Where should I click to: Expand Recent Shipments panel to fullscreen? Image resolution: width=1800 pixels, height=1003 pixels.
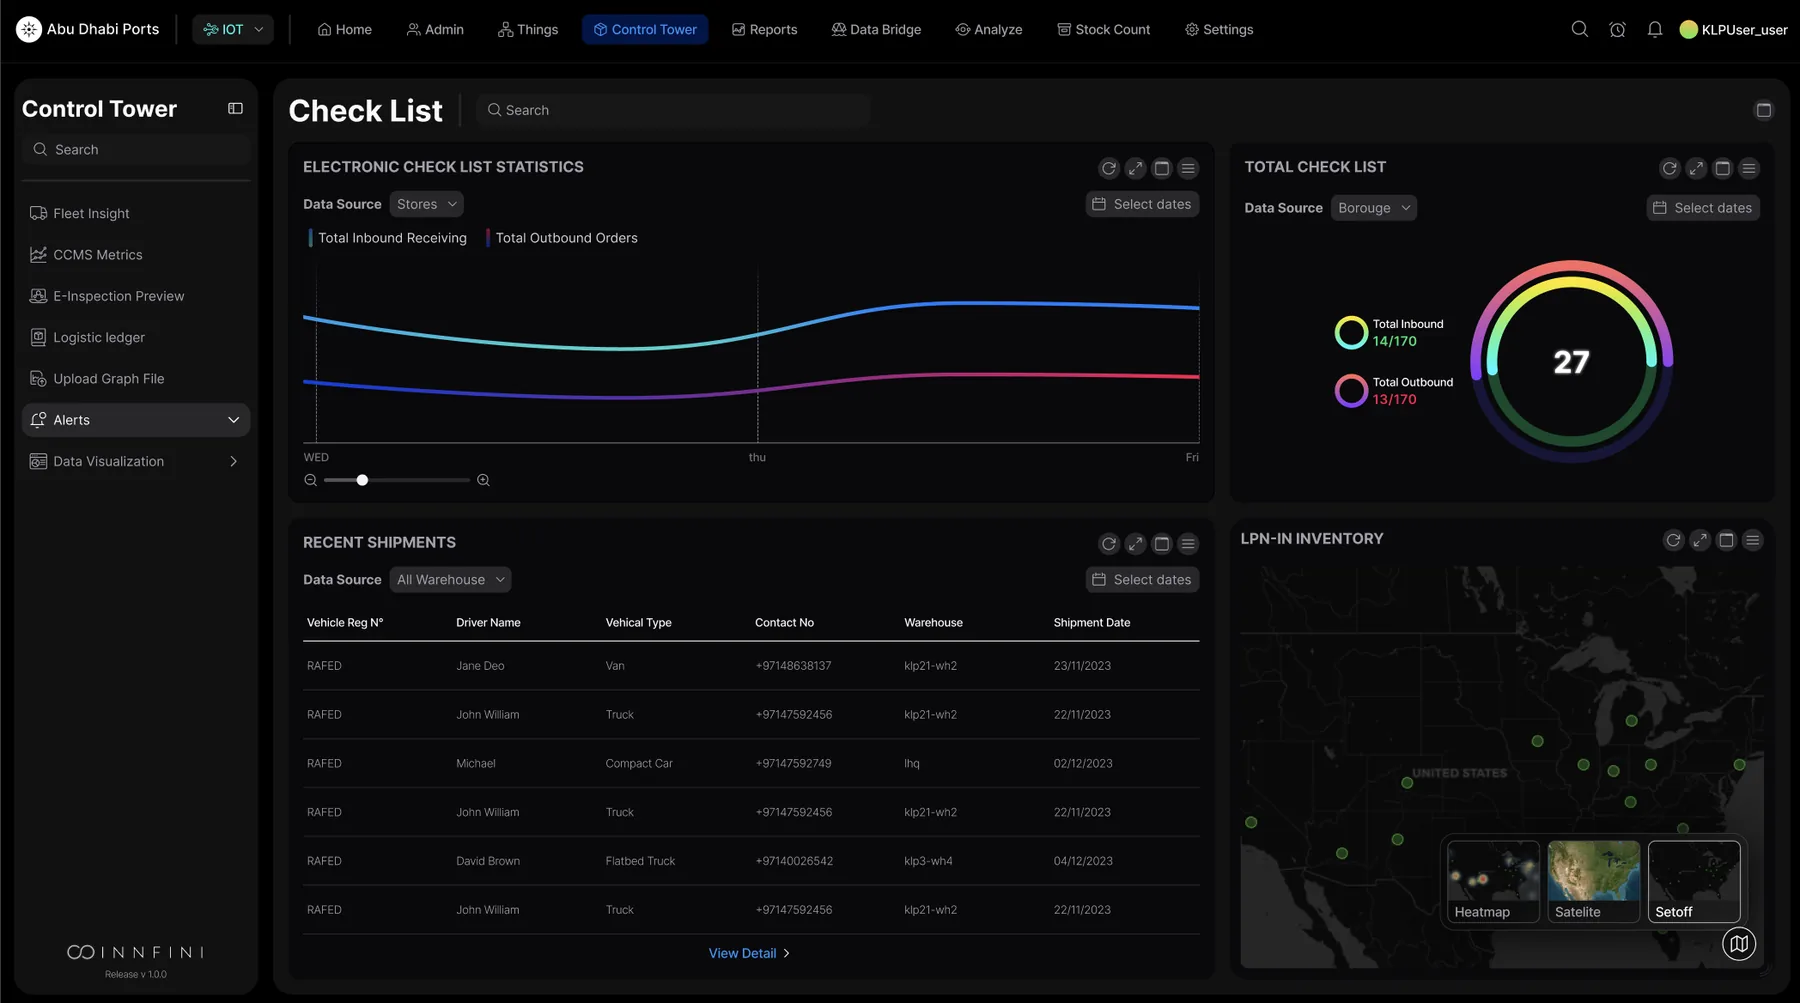(1135, 544)
